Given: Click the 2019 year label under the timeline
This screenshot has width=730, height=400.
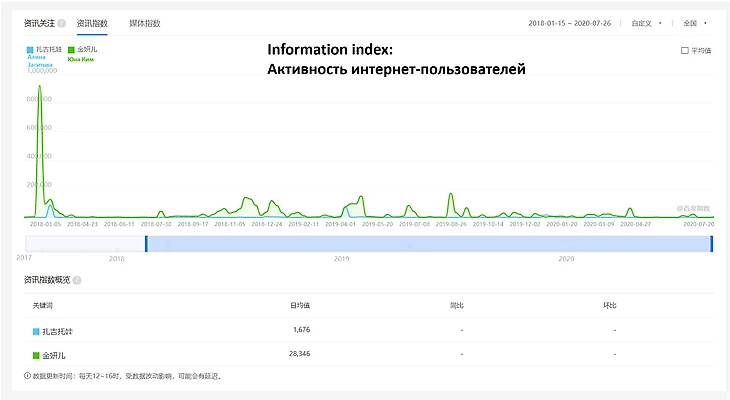Looking at the screenshot, I should (341, 258).
